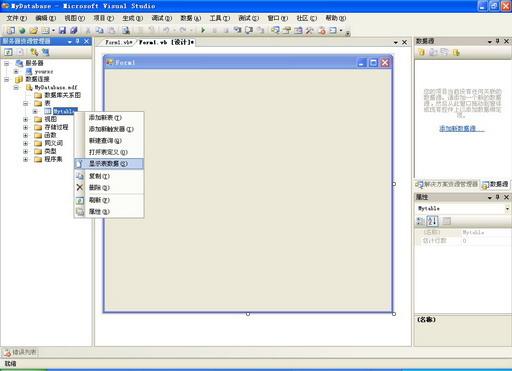Open the 数据 (Data) menu
The width and height of the screenshot is (512, 371).
pos(190,18)
